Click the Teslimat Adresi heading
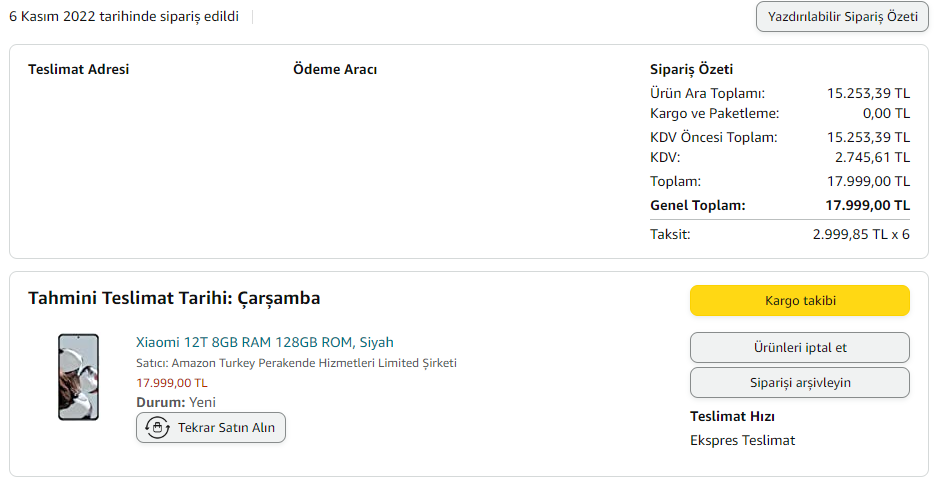Screen dimensions: 942x484 click(x=78, y=69)
